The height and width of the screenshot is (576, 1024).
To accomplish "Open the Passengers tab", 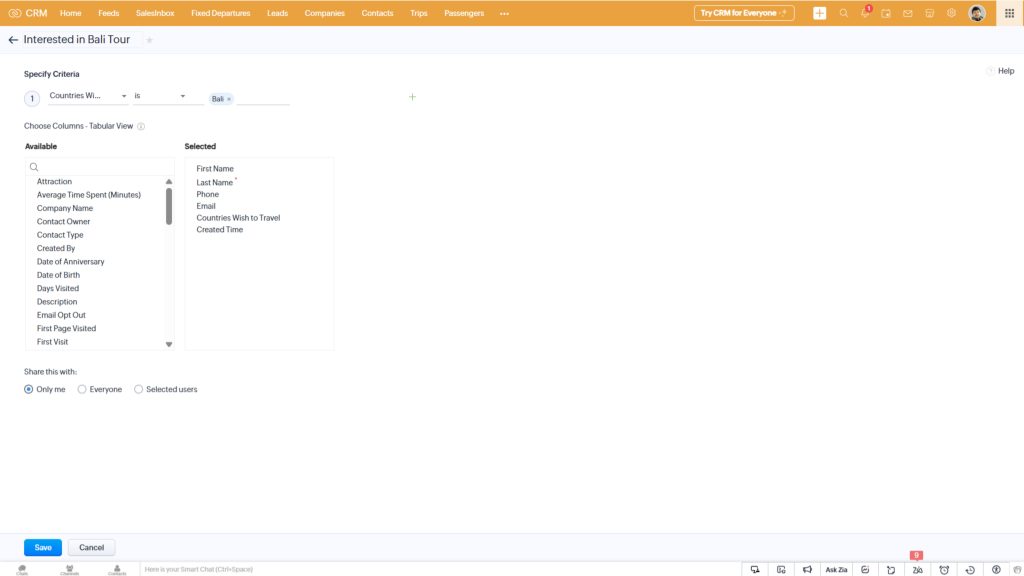I will tap(464, 13).
